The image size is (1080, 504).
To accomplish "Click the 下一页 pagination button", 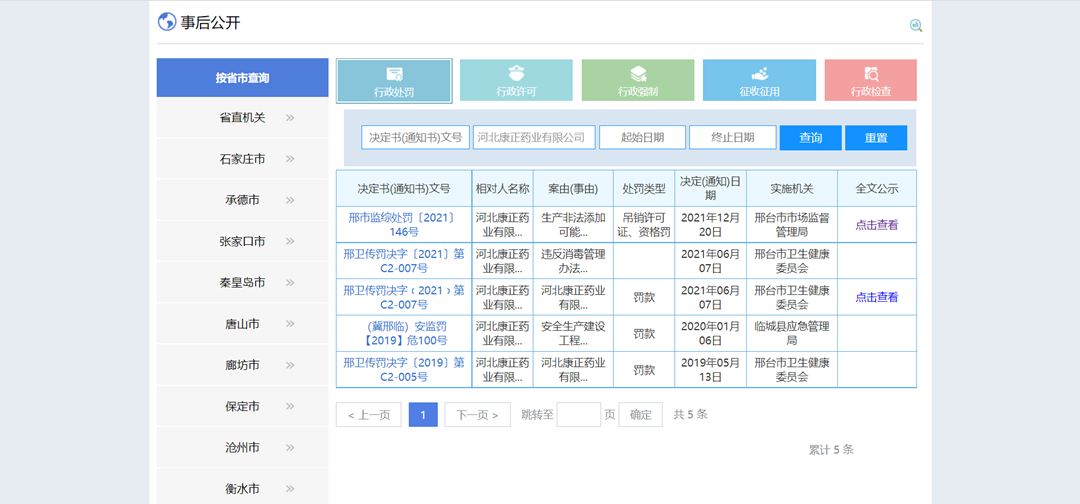I will (x=477, y=415).
